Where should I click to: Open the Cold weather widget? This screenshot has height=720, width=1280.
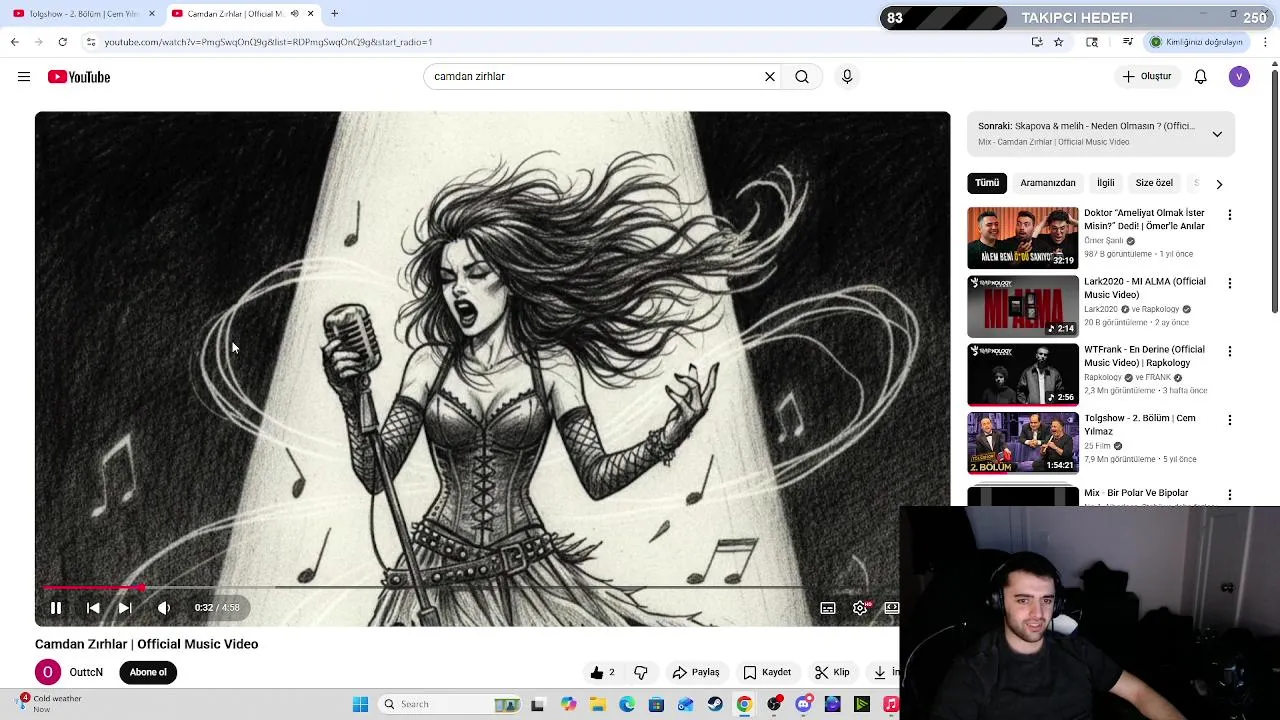pos(50,703)
